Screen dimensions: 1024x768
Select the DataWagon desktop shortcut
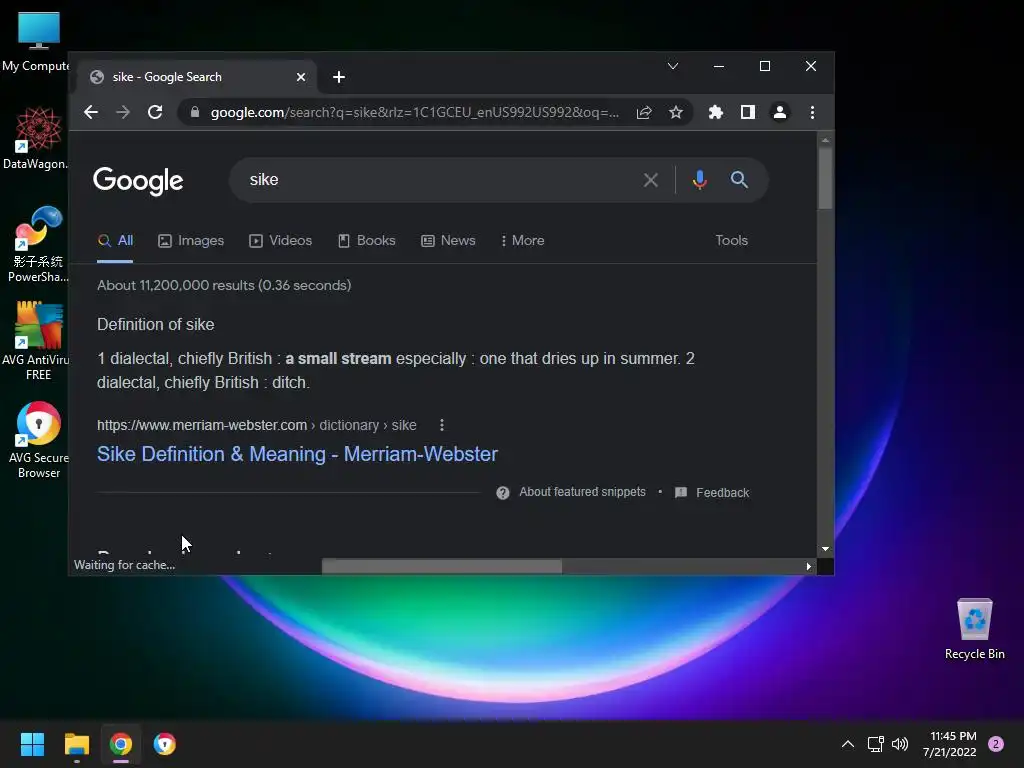tap(36, 138)
